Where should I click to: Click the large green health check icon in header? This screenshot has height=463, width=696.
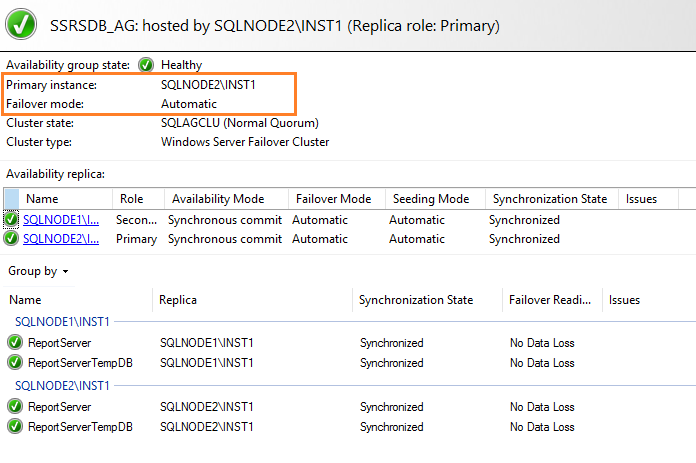point(23,24)
